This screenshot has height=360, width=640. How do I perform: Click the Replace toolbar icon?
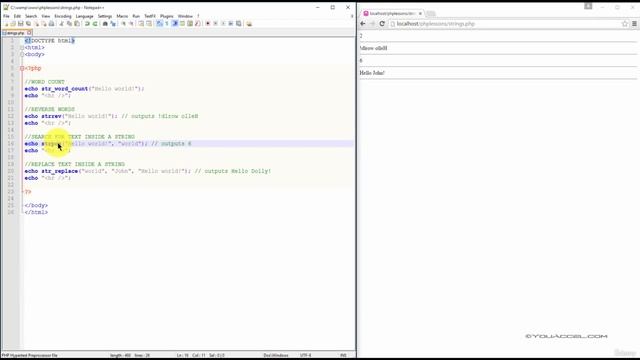point(113,24)
